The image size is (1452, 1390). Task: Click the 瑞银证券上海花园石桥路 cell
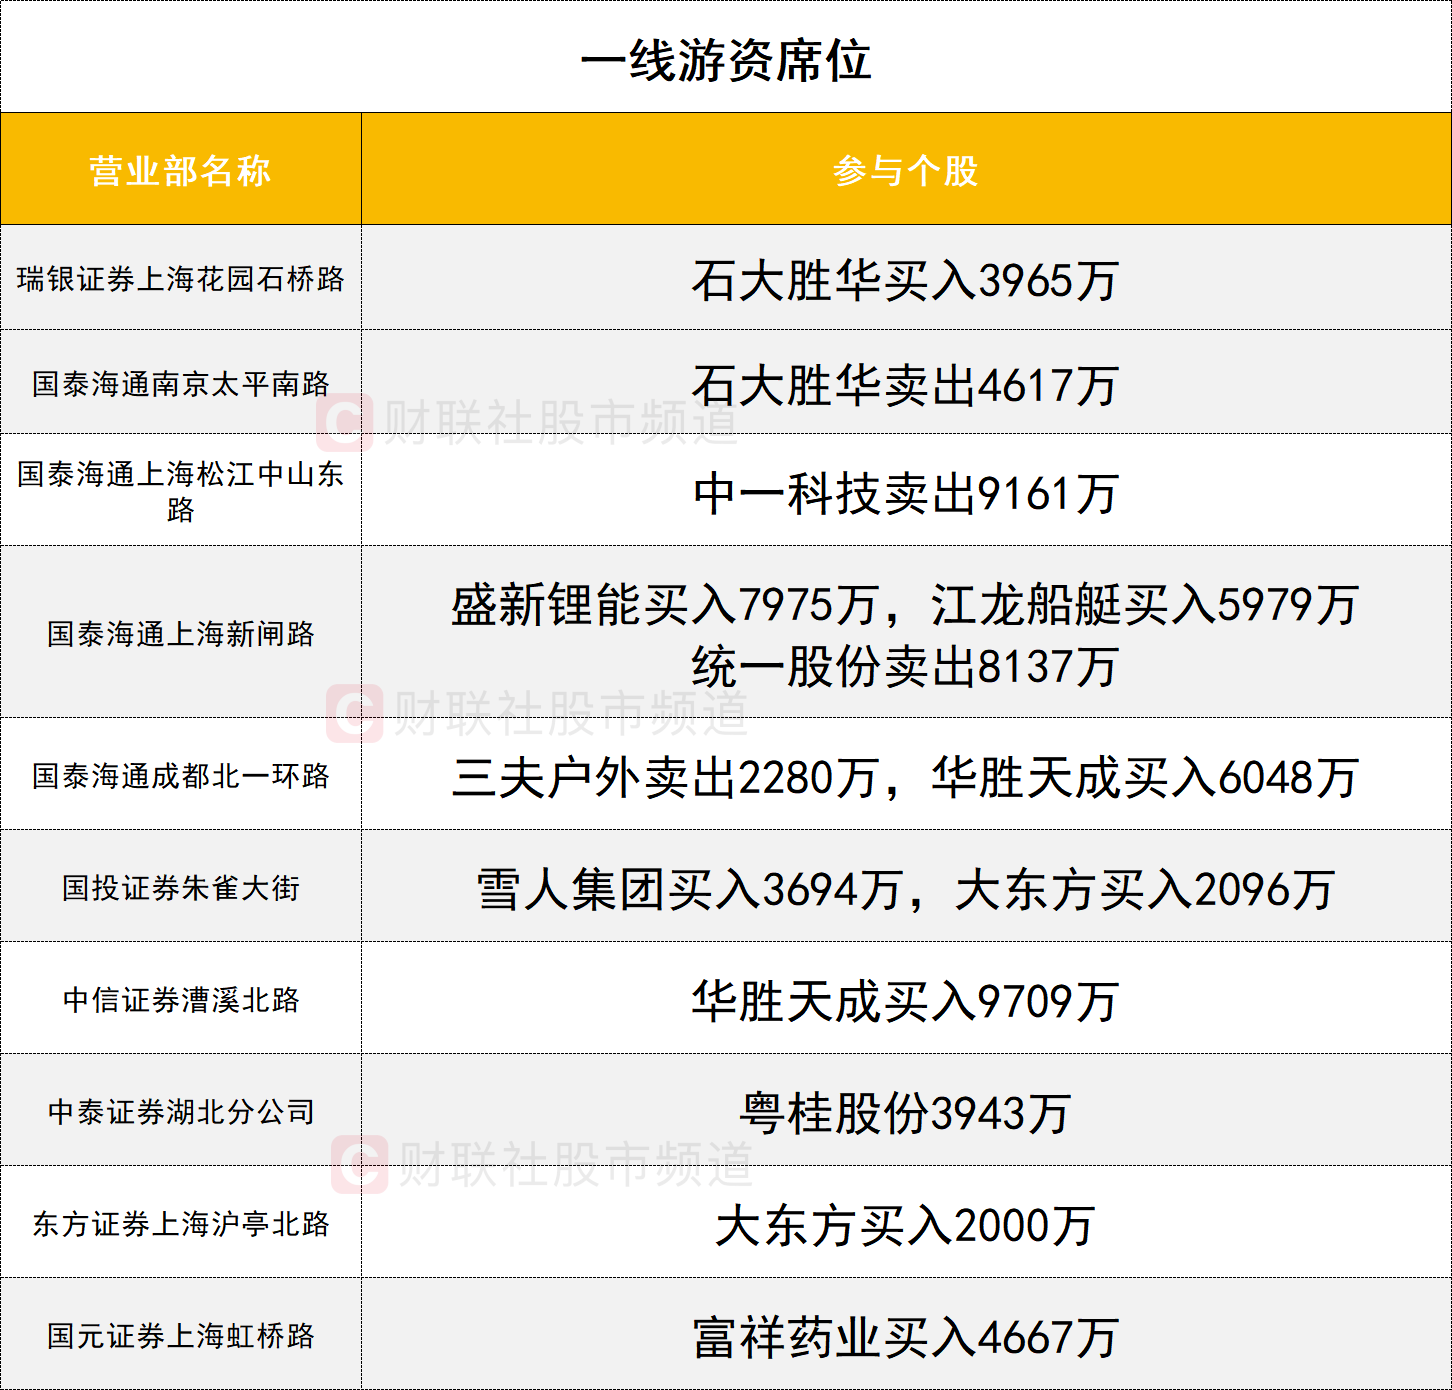tap(180, 279)
